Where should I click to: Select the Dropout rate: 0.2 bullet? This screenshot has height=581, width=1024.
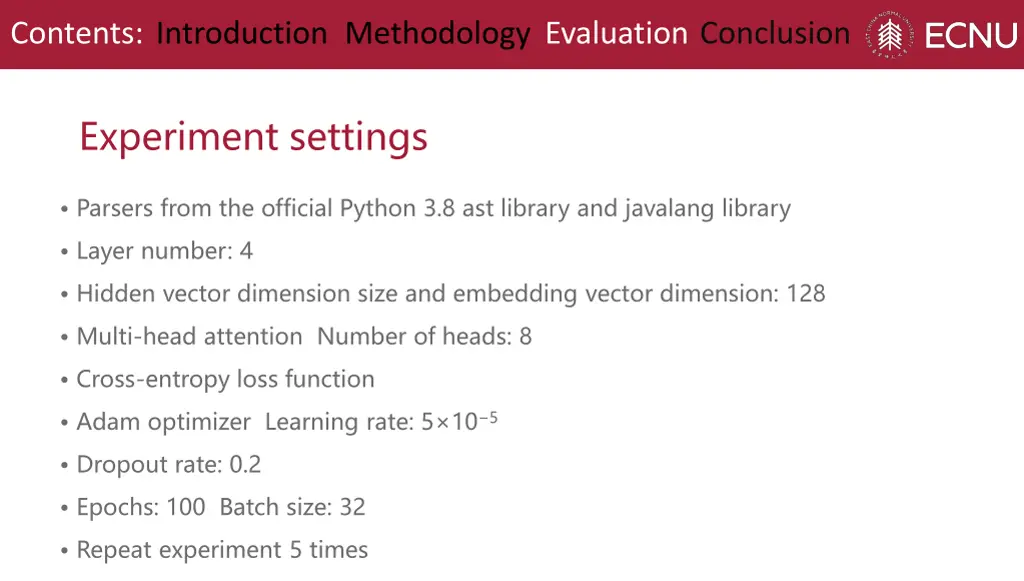168,465
